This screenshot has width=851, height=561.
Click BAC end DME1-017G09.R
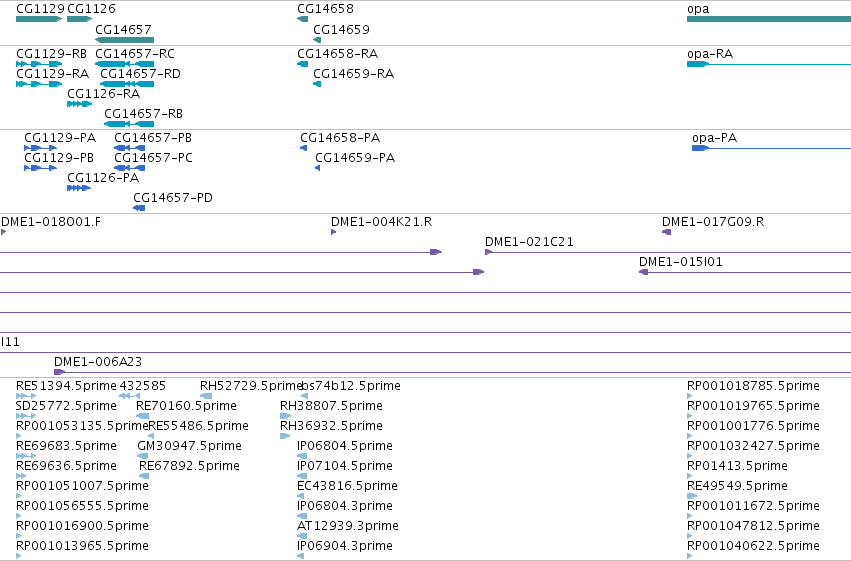[x=666, y=232]
